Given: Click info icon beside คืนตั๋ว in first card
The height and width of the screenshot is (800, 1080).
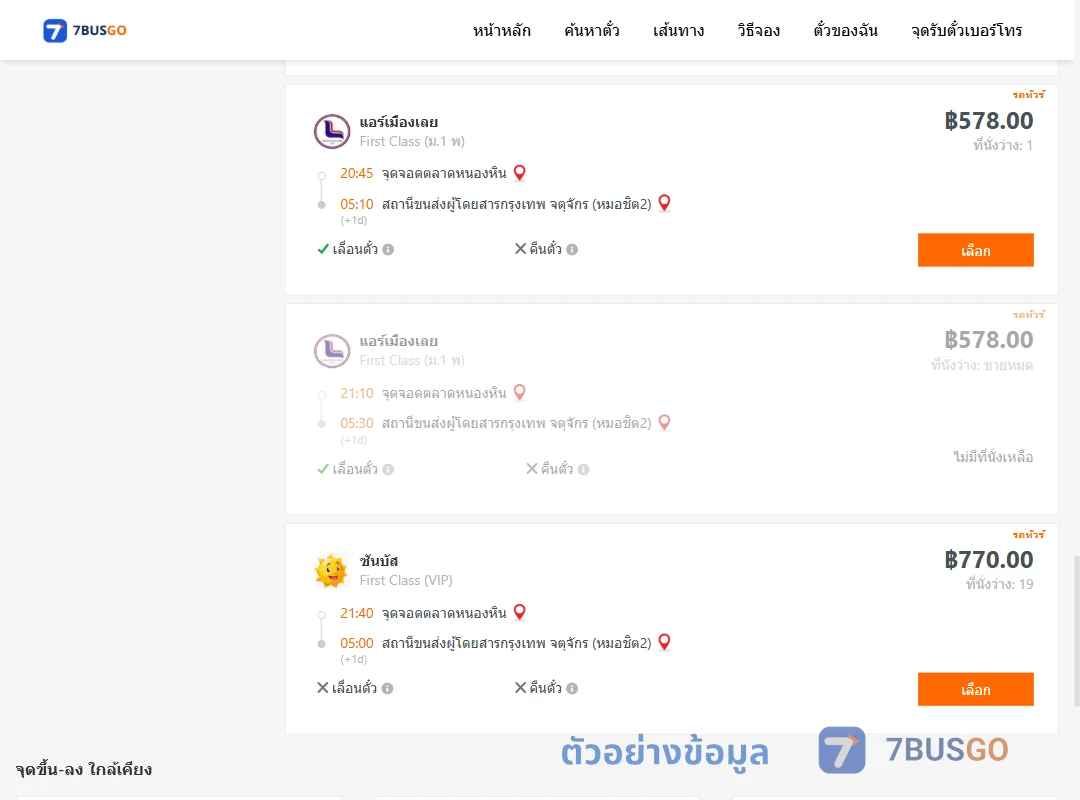Looking at the screenshot, I should click(572, 249).
